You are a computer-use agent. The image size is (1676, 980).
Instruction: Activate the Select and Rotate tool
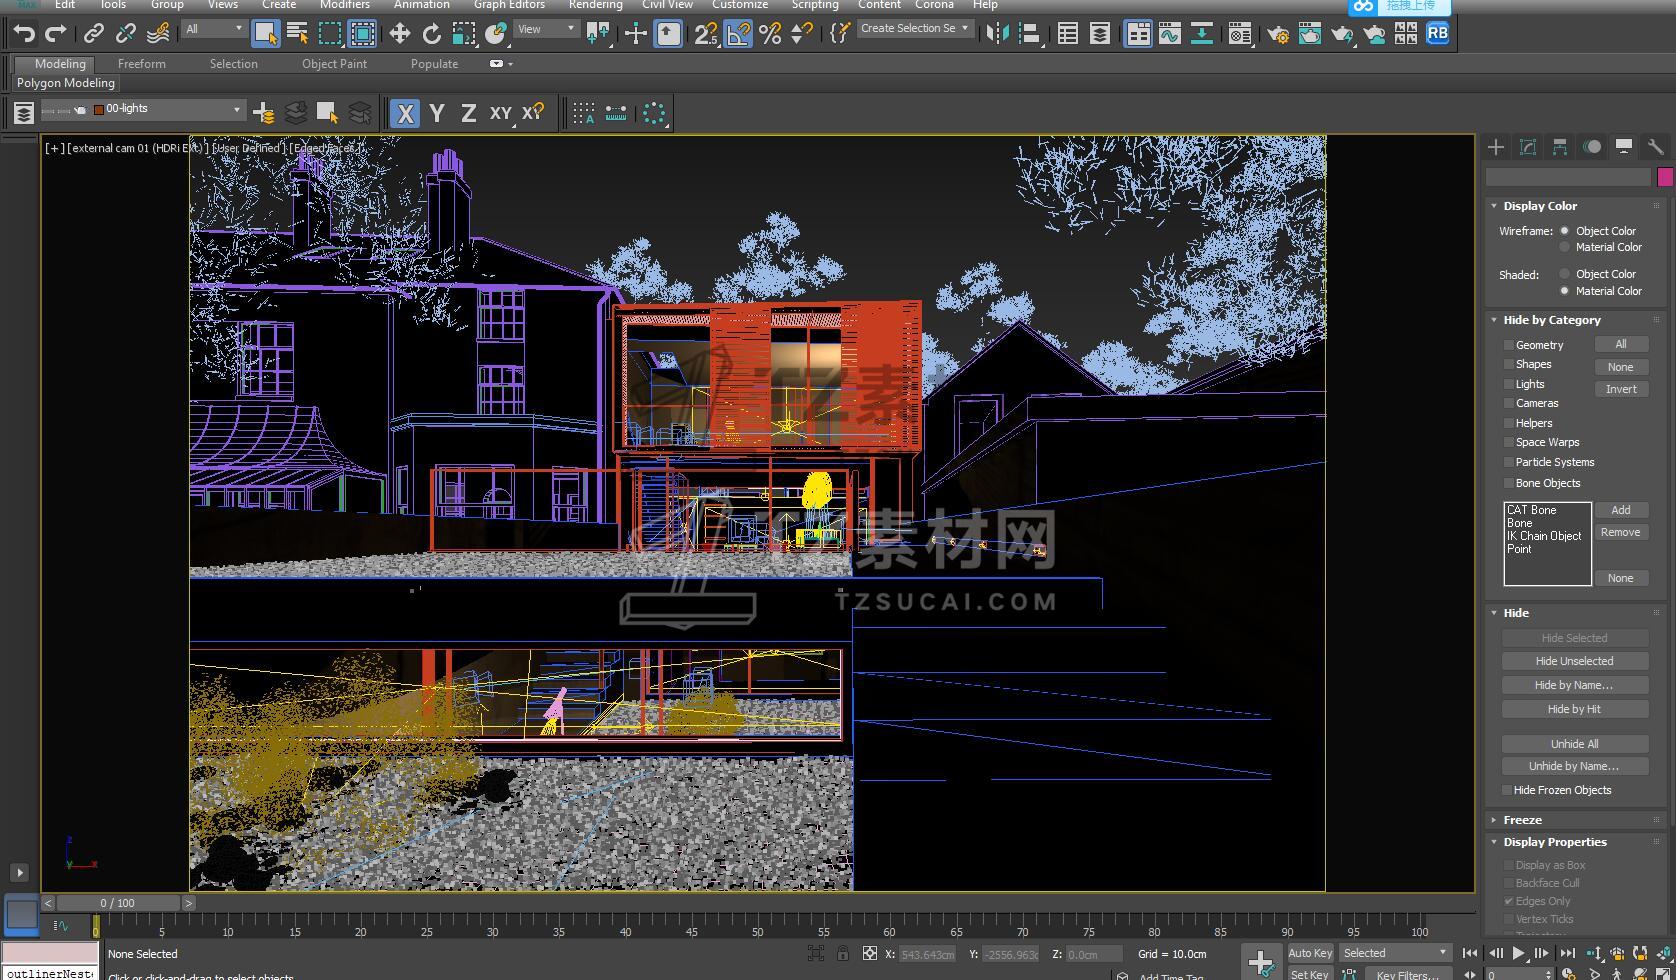coord(432,34)
